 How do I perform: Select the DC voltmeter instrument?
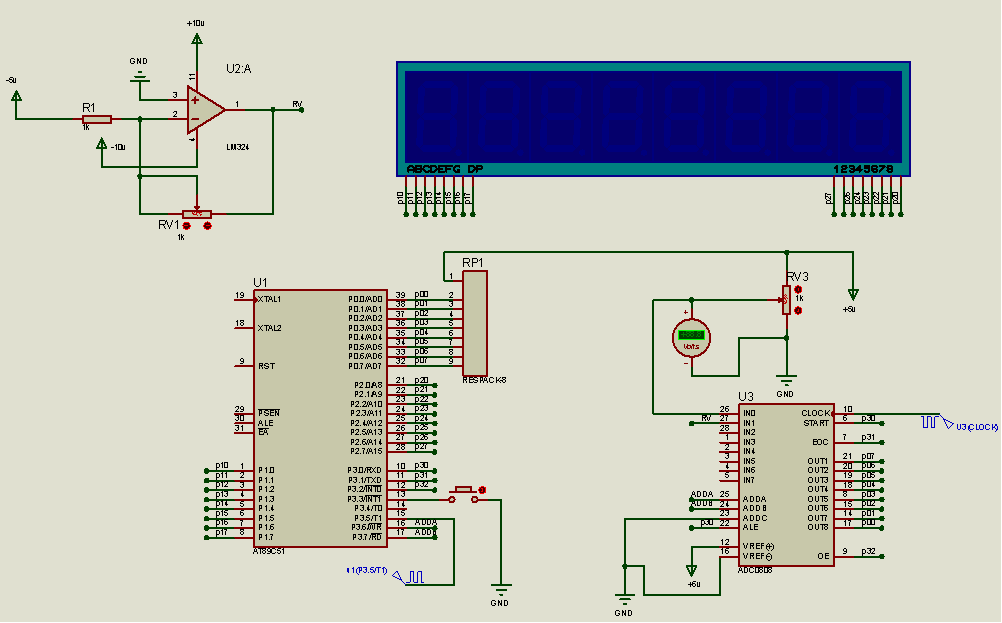691,338
